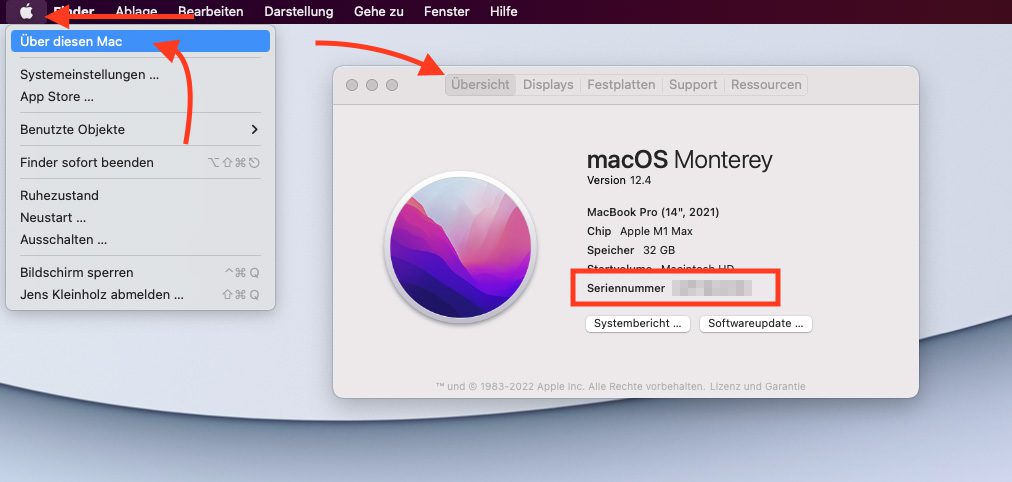Switch to the Displays tab
Viewport: 1012px width, 482px height.
coord(548,85)
